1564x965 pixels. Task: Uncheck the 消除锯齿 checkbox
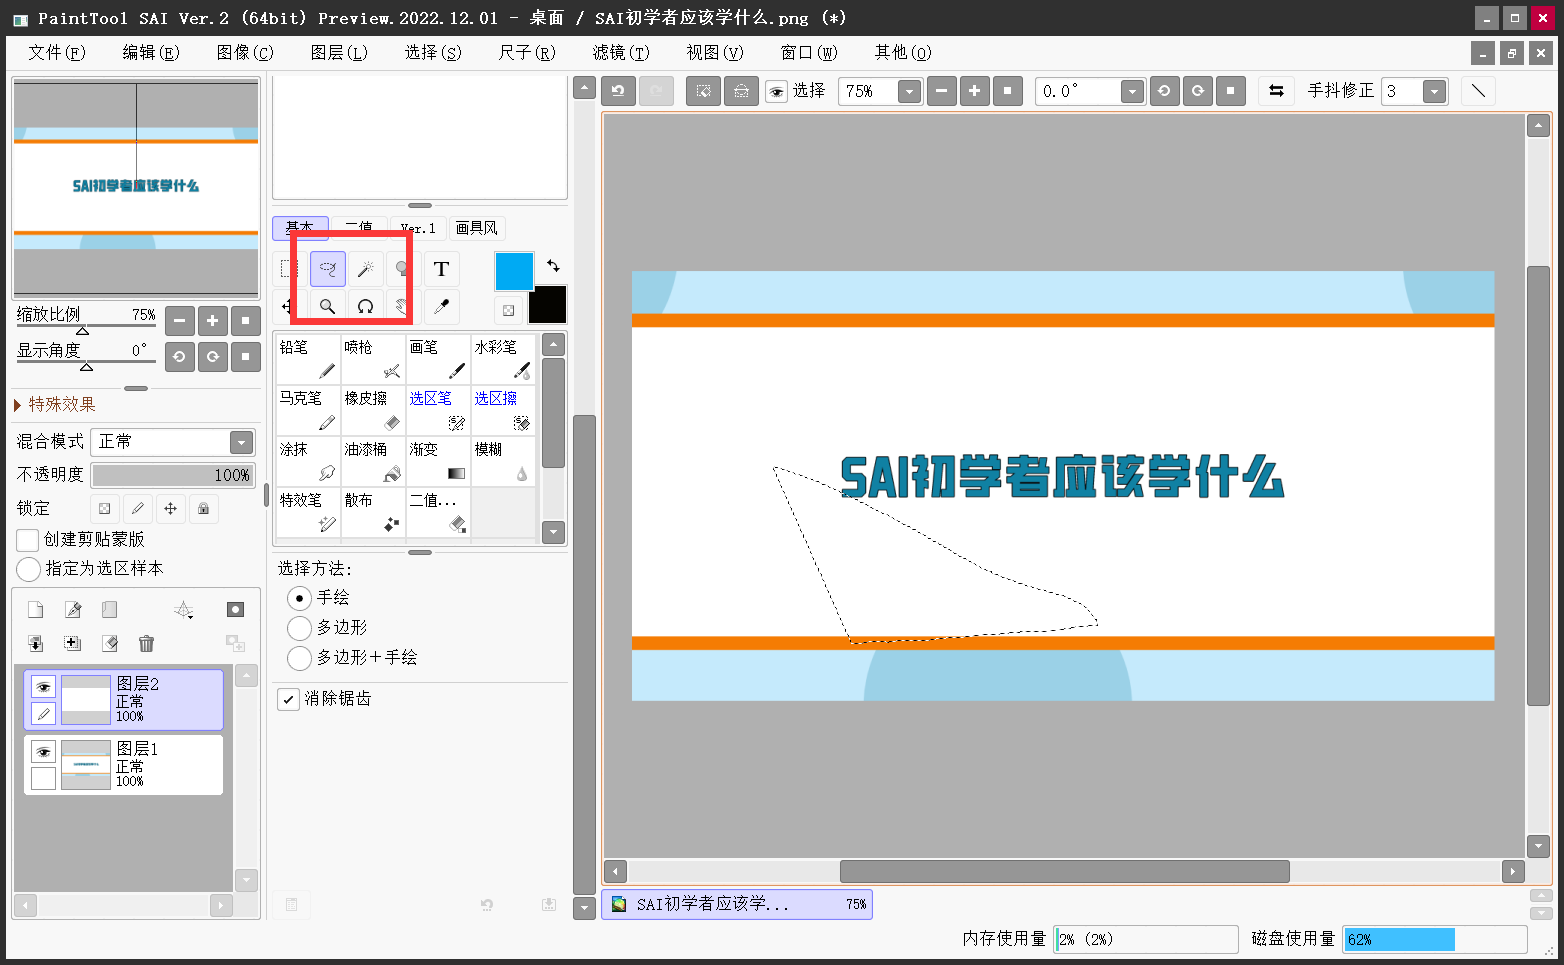[288, 699]
